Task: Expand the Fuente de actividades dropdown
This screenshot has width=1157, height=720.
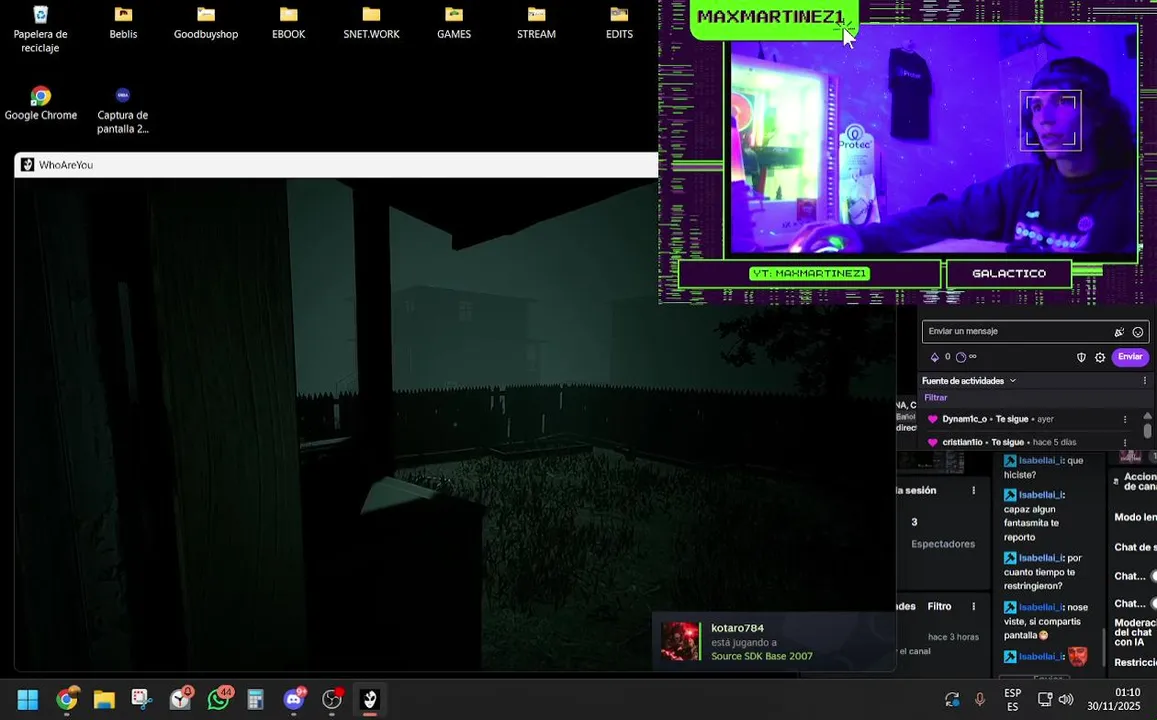Action: tap(969, 381)
